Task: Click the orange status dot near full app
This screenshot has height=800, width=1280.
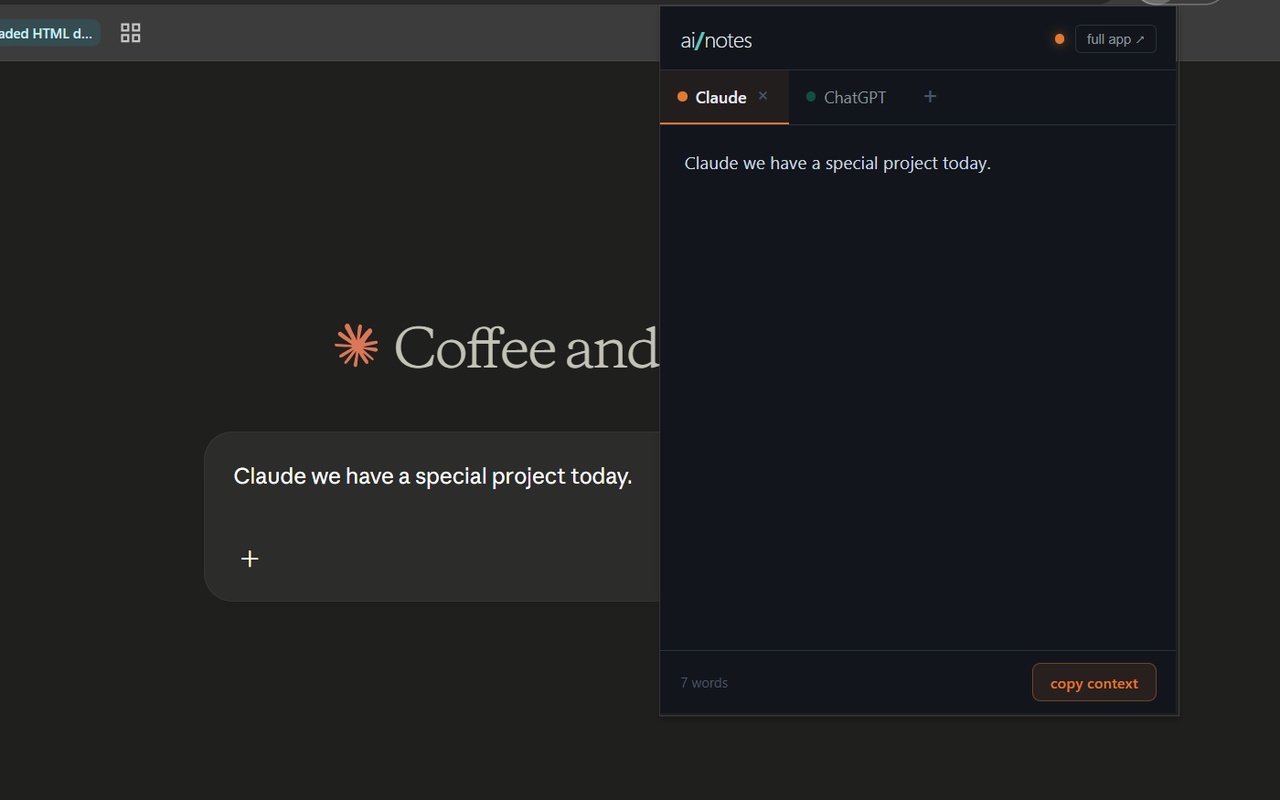Action: (1059, 39)
